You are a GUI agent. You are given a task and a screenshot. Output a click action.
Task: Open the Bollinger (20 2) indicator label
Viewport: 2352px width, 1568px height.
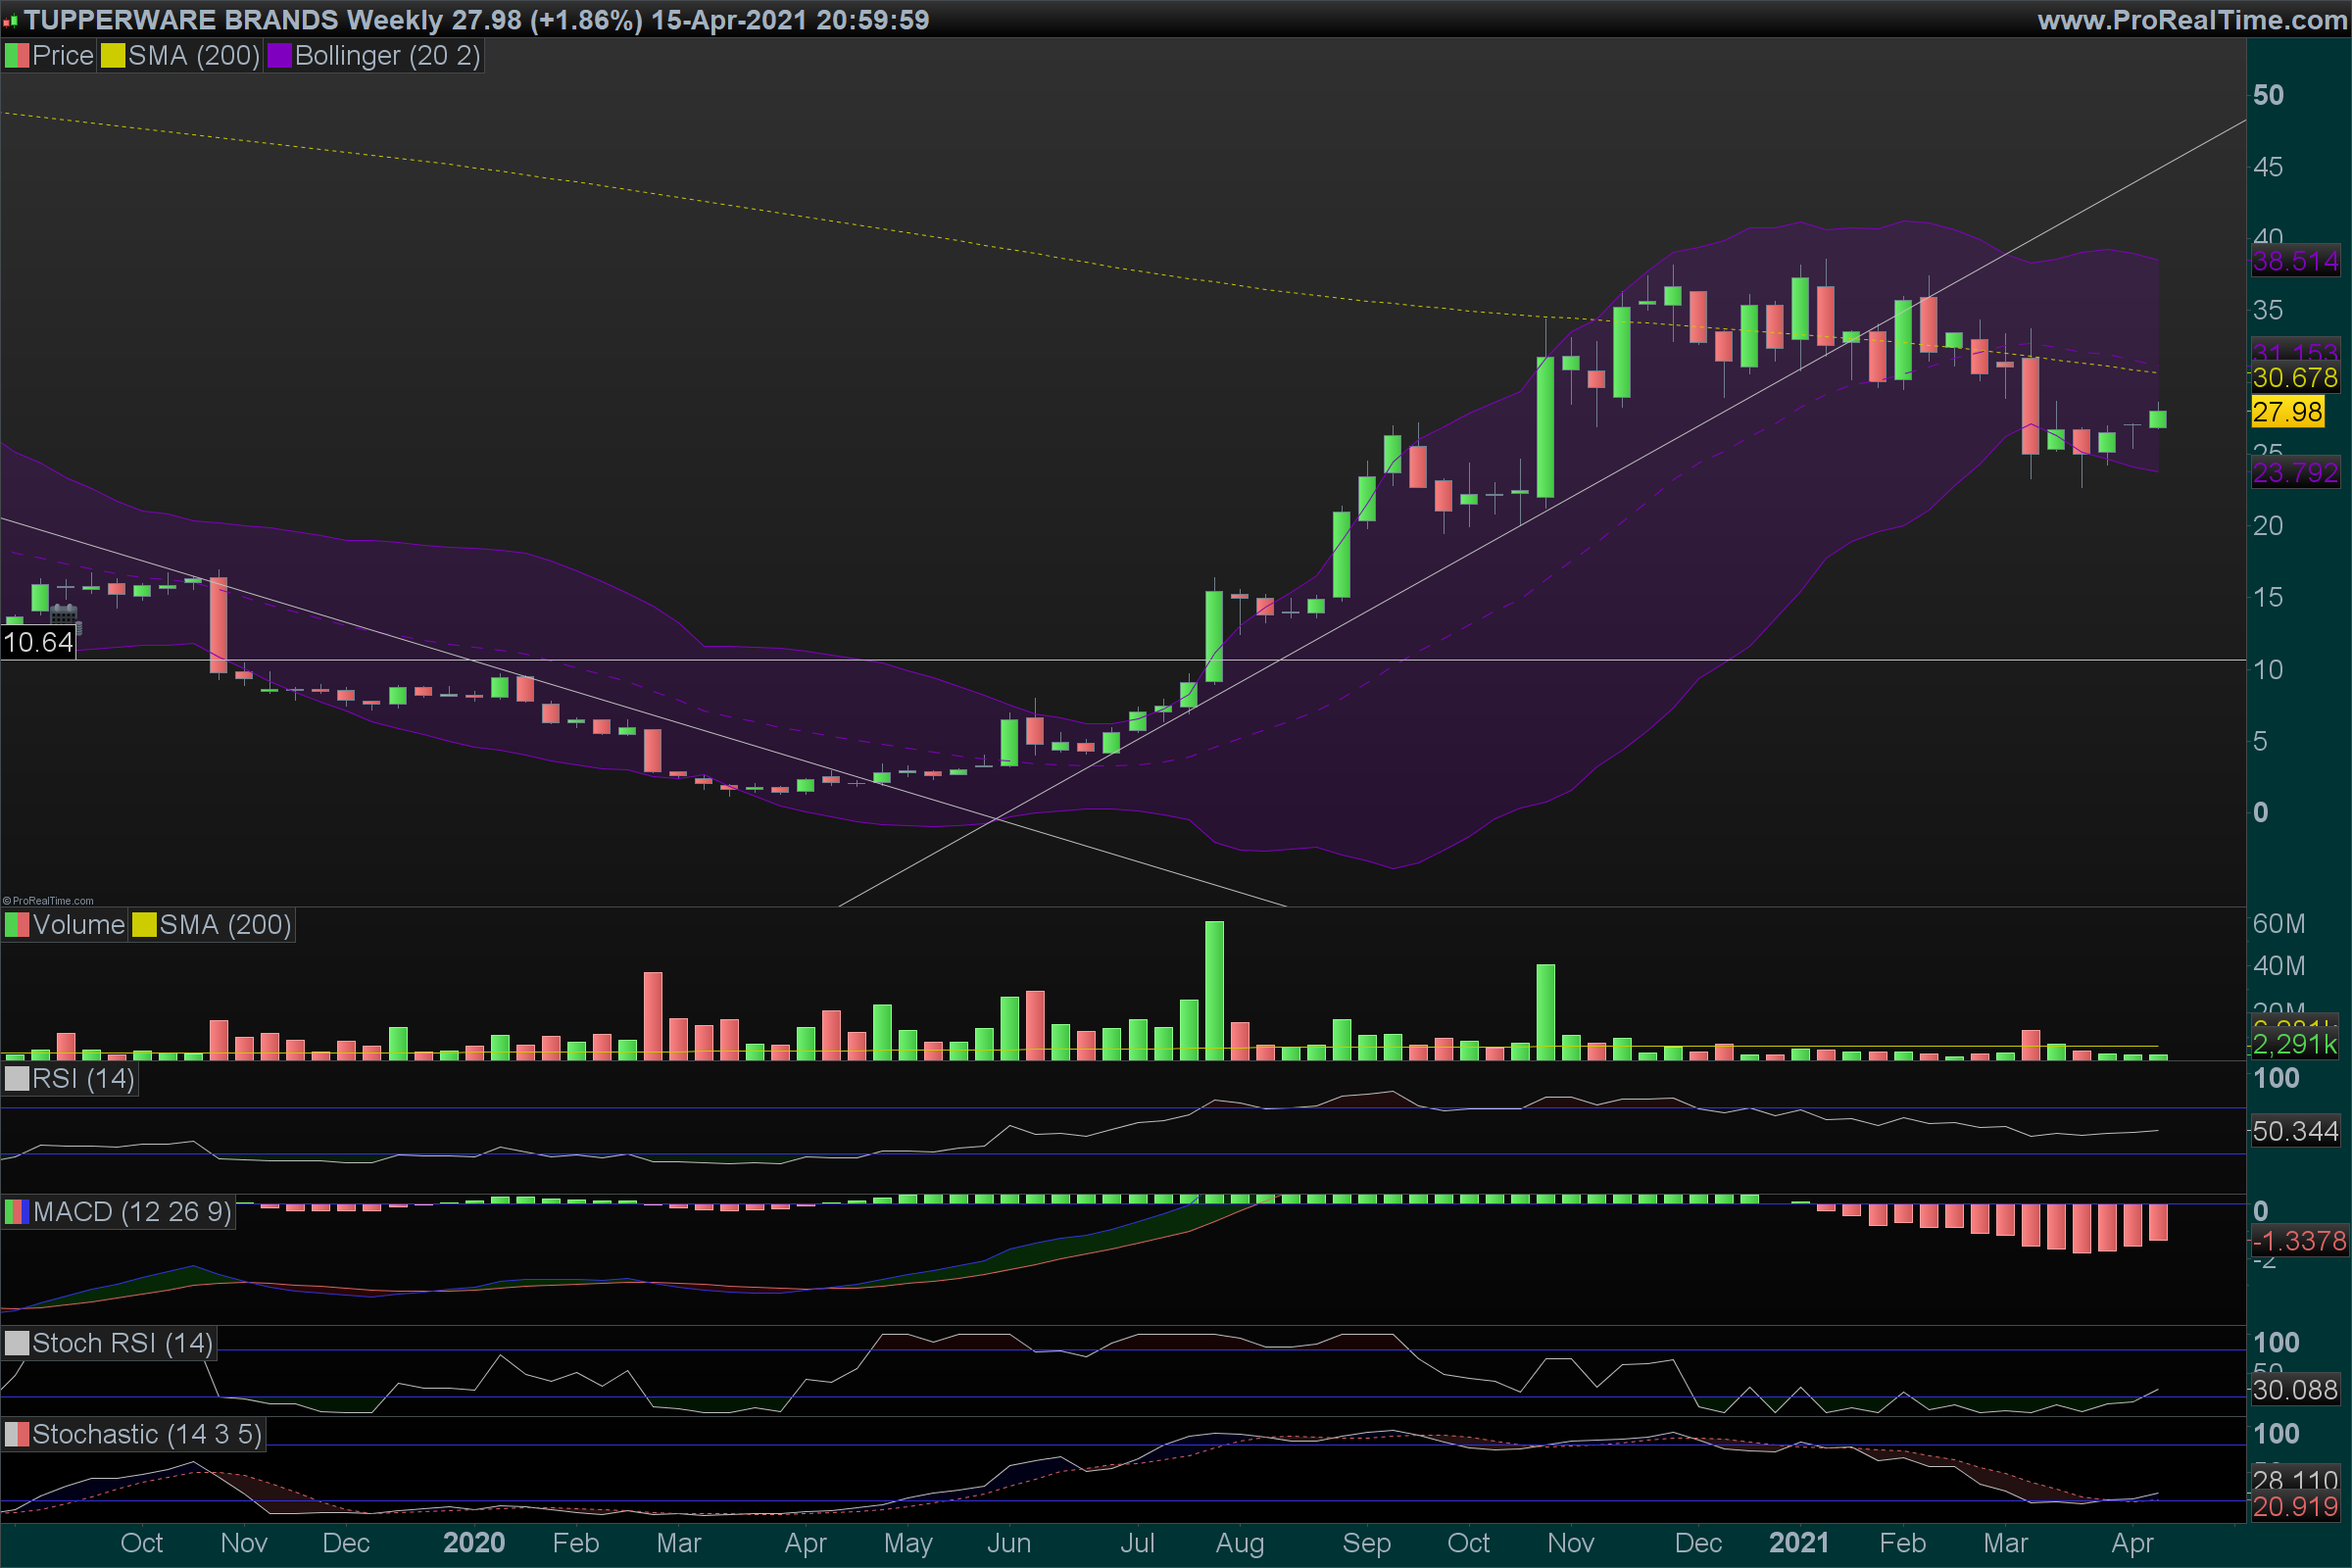point(387,56)
